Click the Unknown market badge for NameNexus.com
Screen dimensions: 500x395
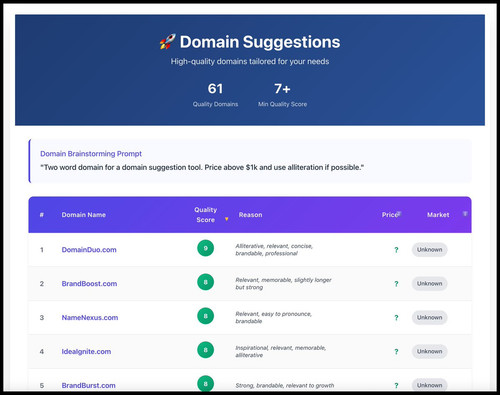(x=429, y=318)
